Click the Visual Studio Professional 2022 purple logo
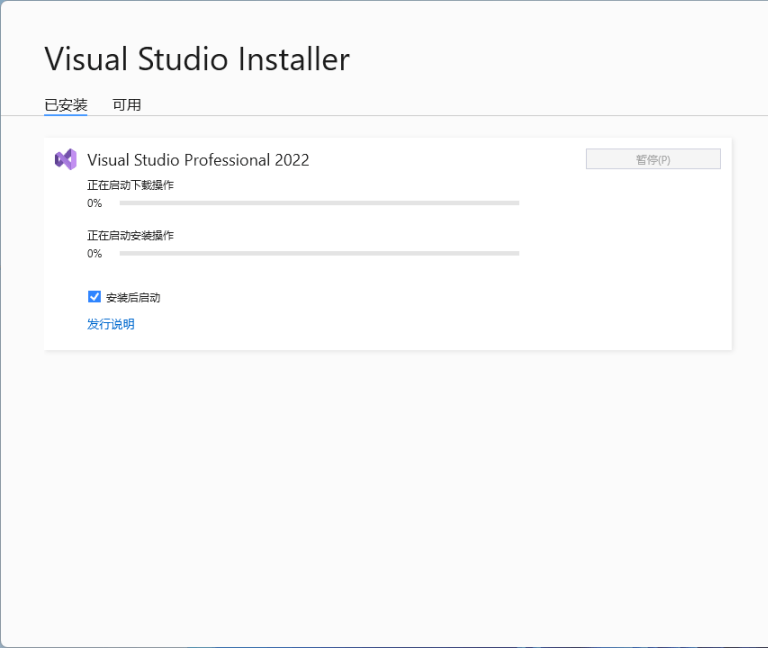The image size is (768, 648). [x=66, y=159]
